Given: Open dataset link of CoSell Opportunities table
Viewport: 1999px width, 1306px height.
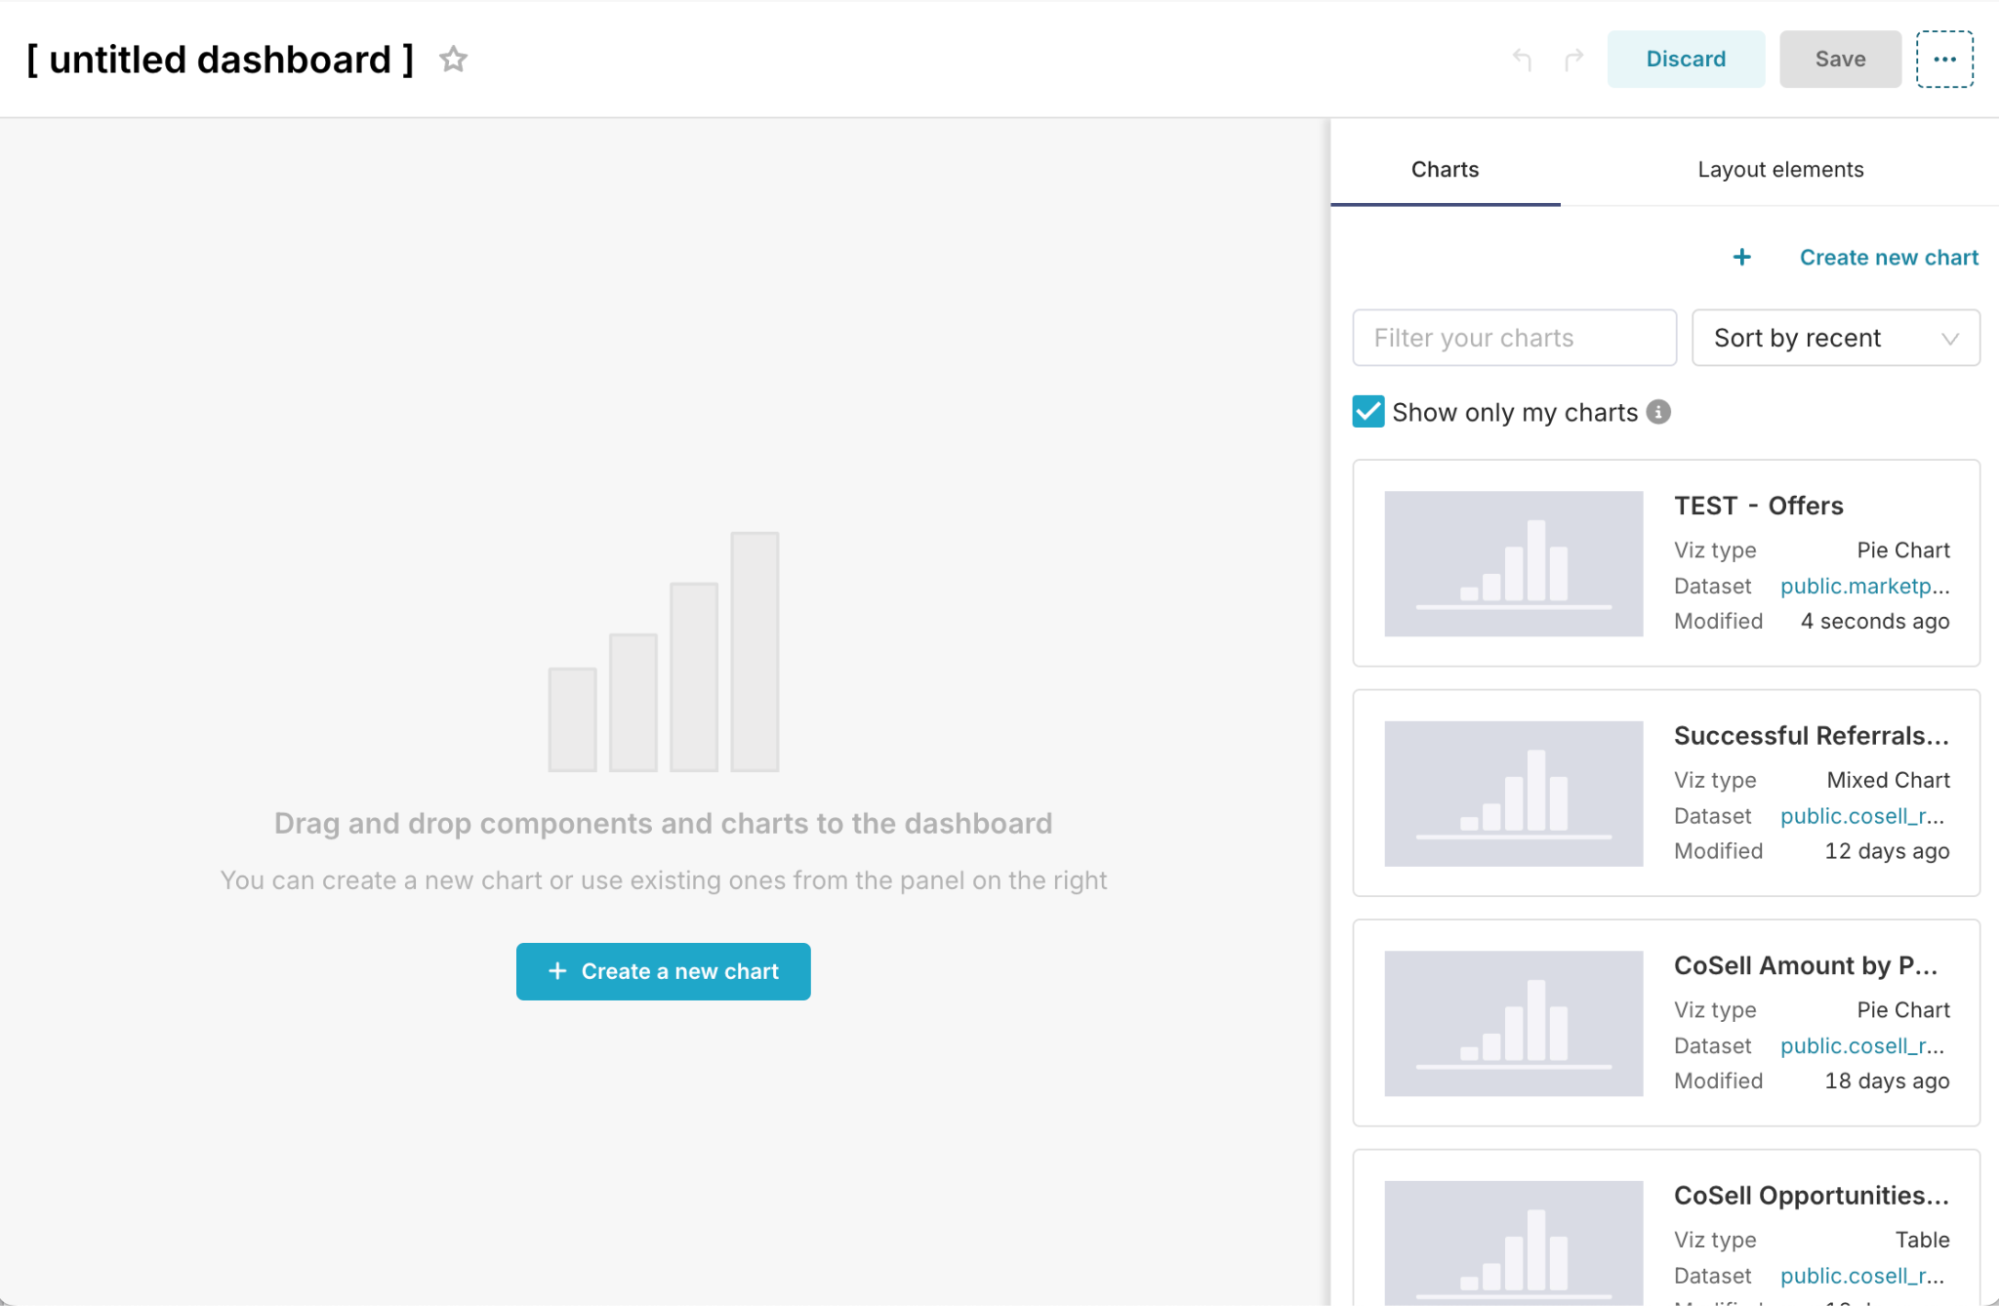Looking at the screenshot, I should tap(1862, 1275).
